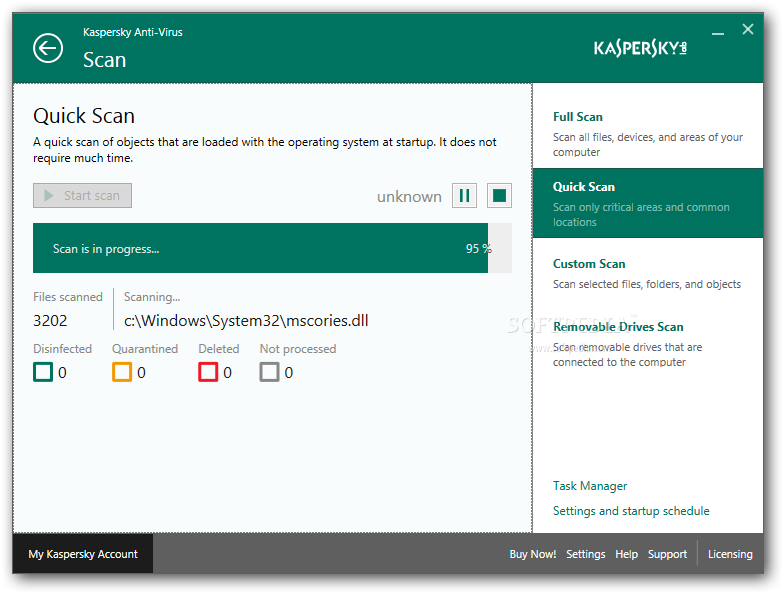The height and width of the screenshot is (594, 784).
Task: Minimize the Kaspersky window
Action: coord(718,33)
